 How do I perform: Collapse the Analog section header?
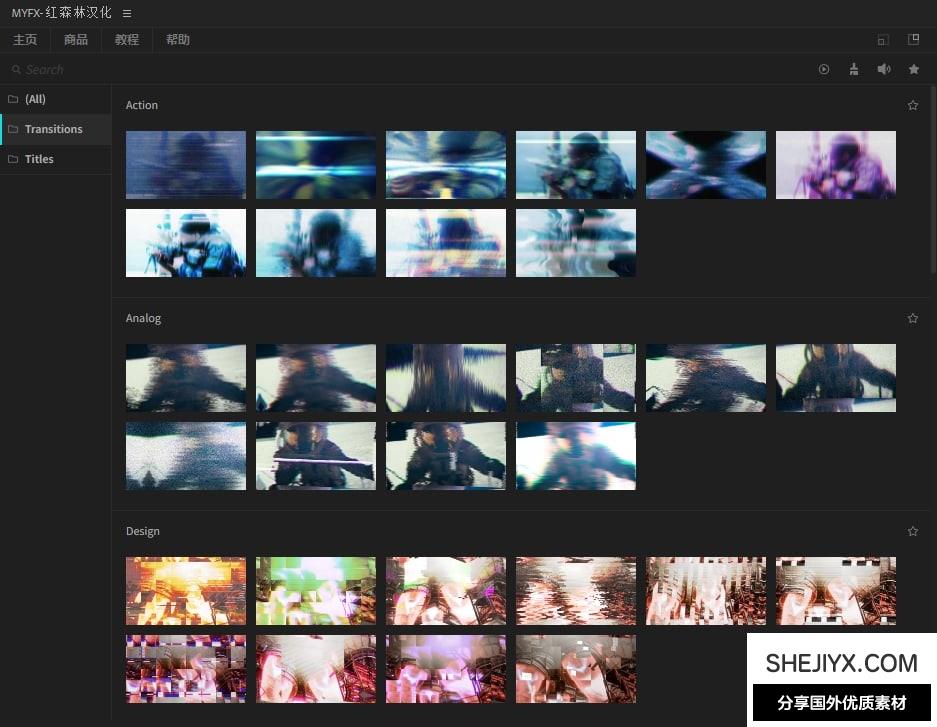(143, 318)
